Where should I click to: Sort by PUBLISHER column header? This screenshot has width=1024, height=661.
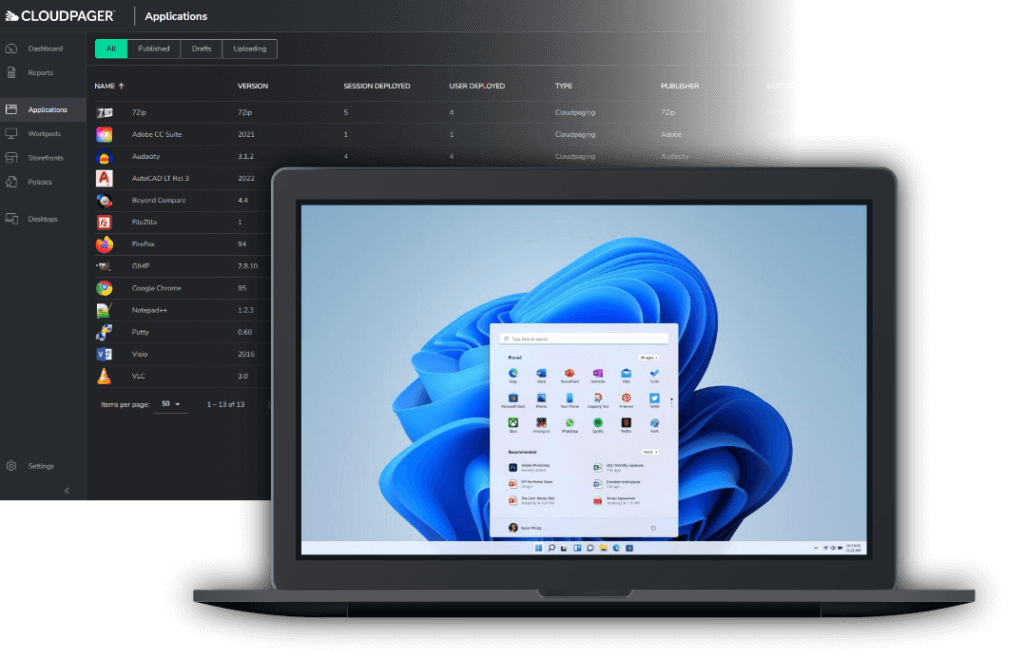coord(680,86)
